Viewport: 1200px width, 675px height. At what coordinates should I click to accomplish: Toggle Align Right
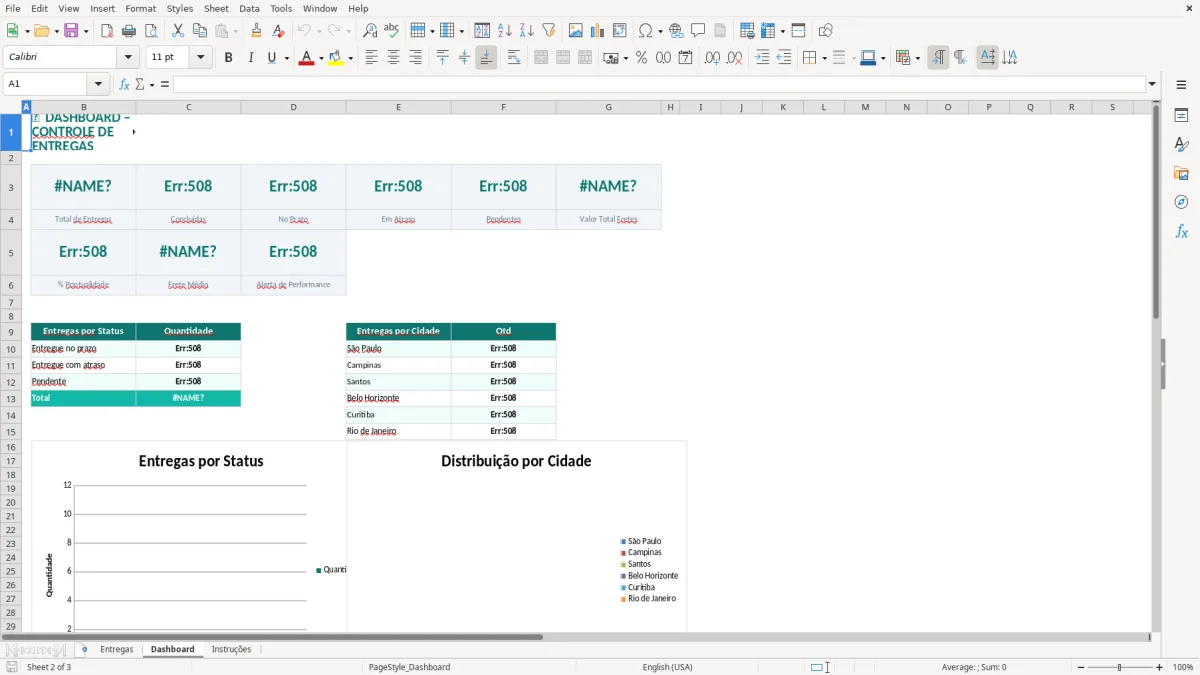415,58
